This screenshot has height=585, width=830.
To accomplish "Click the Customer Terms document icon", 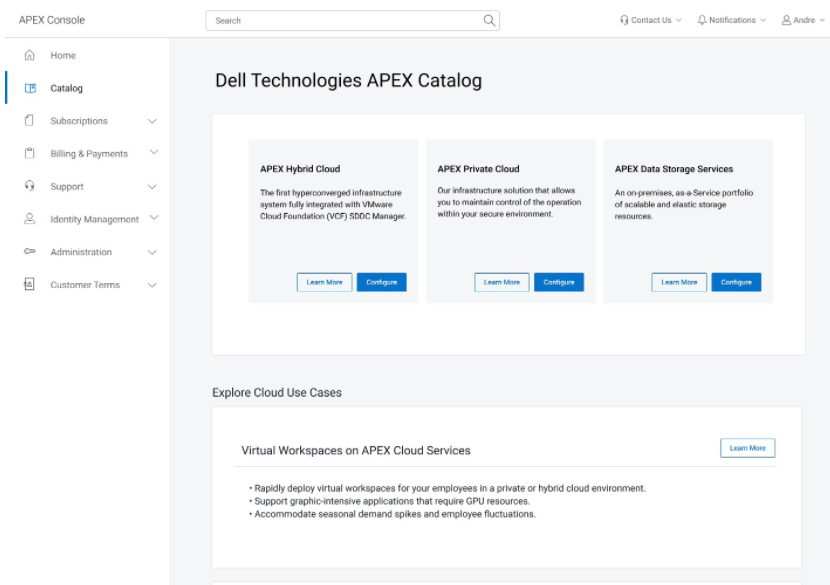I will click(x=29, y=284).
